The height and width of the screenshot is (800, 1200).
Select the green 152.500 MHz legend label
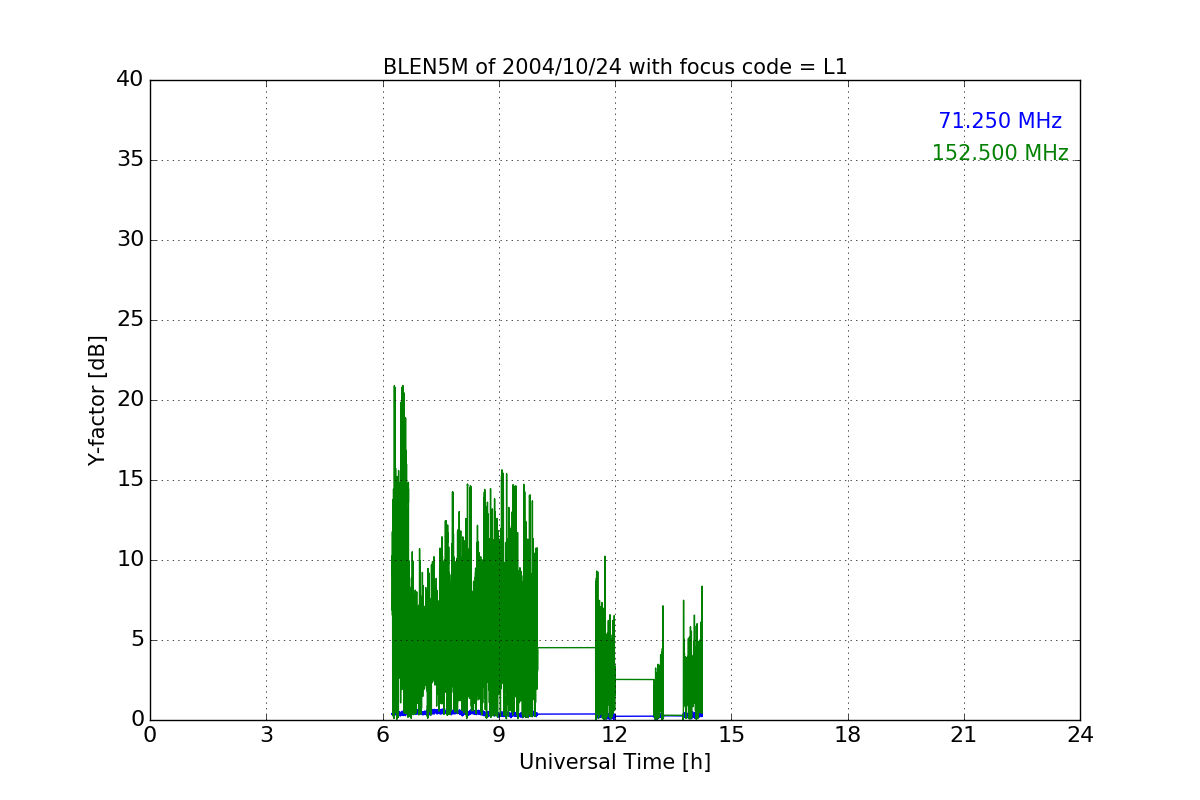tap(1000, 153)
